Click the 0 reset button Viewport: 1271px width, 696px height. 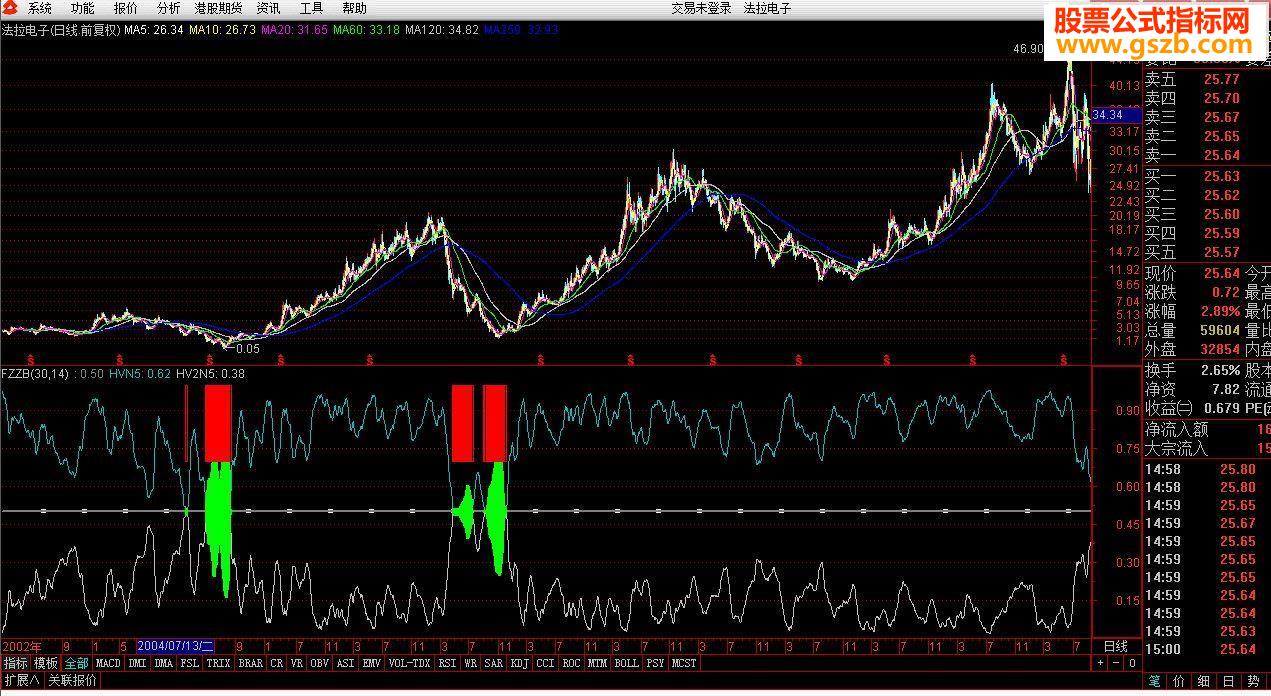1131,663
